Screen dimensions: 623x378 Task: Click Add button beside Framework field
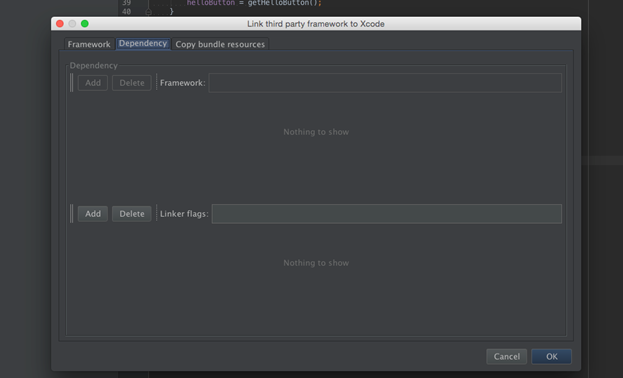tap(93, 83)
